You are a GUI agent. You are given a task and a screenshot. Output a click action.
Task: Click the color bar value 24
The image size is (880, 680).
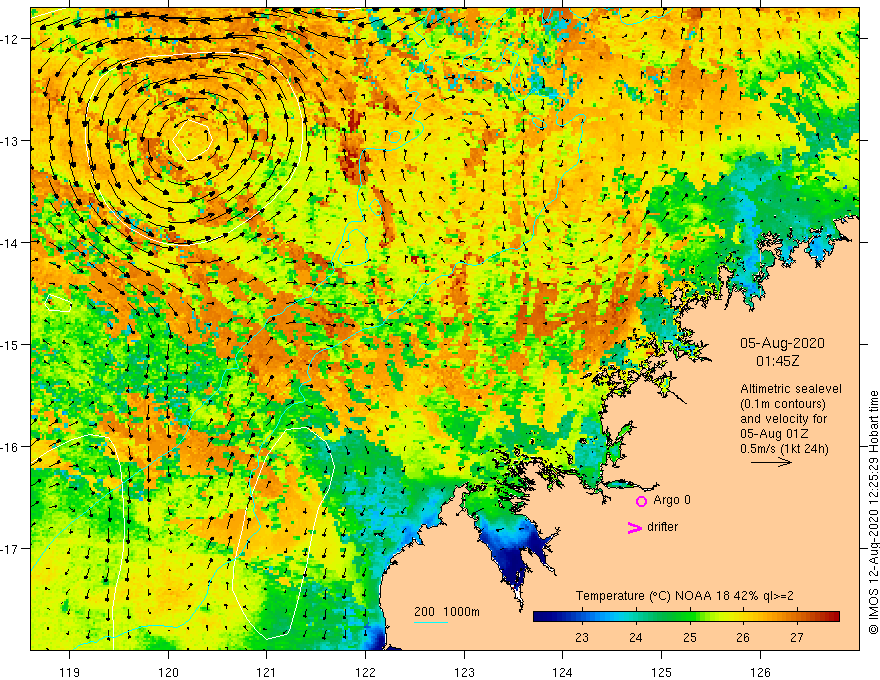click(635, 637)
